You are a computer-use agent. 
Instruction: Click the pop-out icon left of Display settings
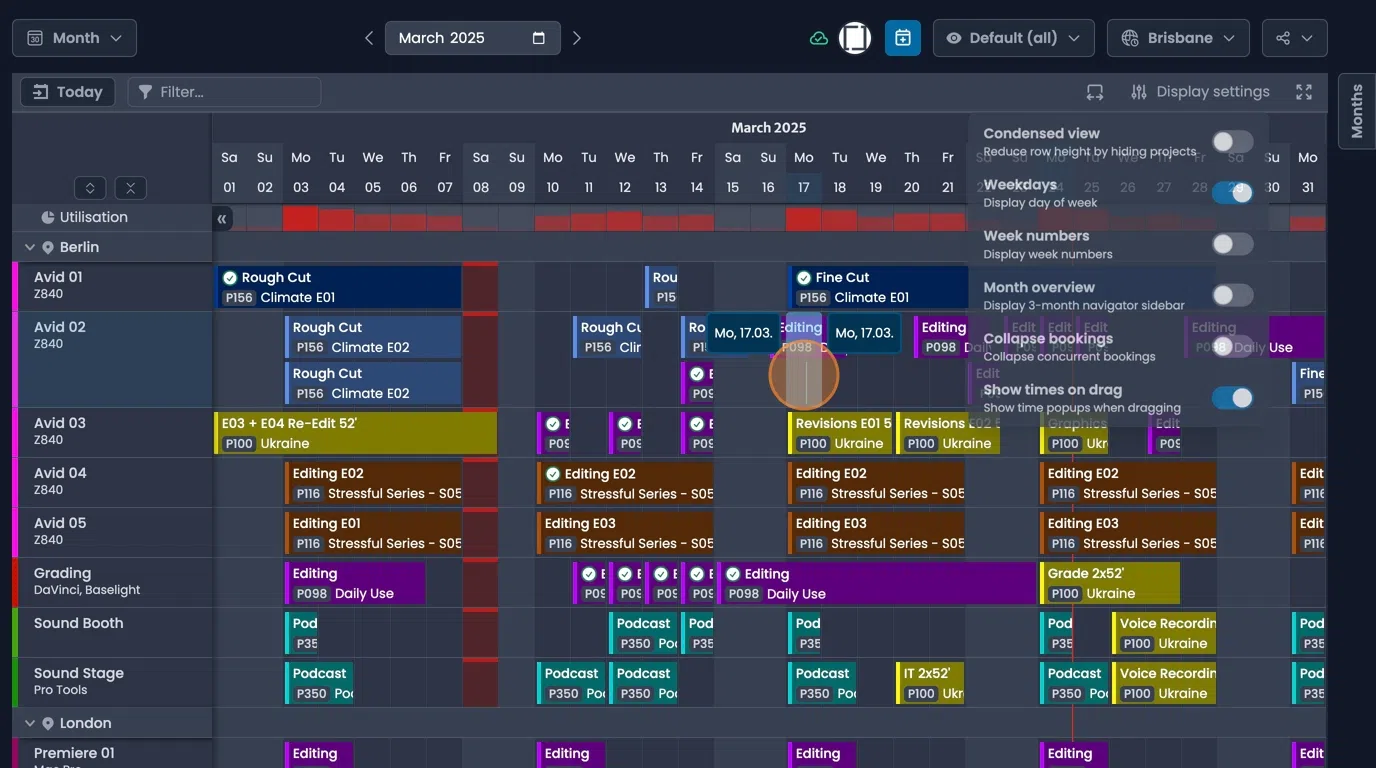pyautogui.click(x=1094, y=91)
